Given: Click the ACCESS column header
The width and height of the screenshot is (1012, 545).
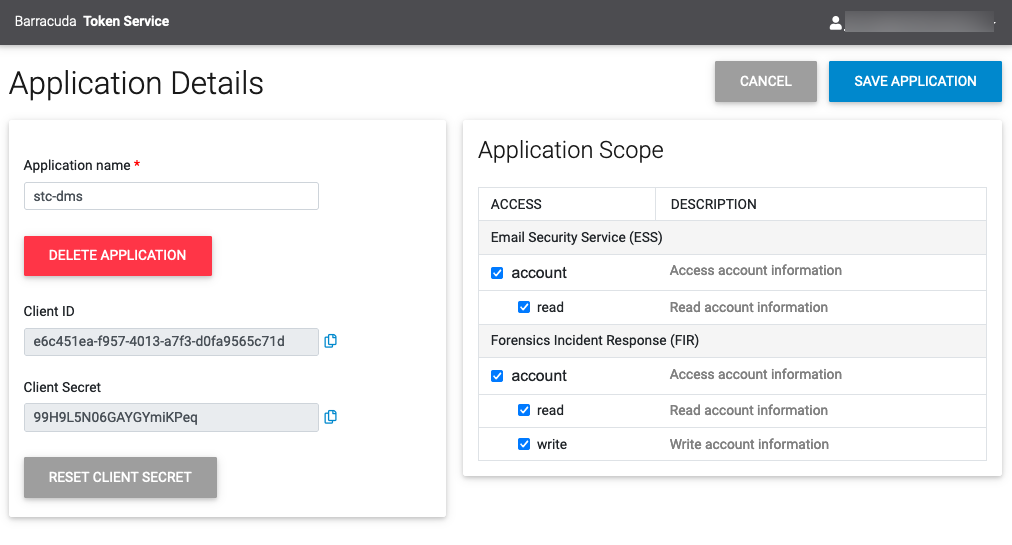Looking at the screenshot, I should click(x=516, y=204).
